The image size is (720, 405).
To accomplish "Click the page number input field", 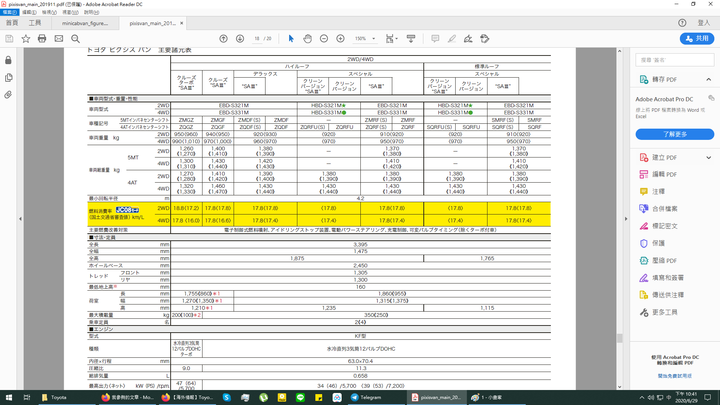I will tap(257, 39).
